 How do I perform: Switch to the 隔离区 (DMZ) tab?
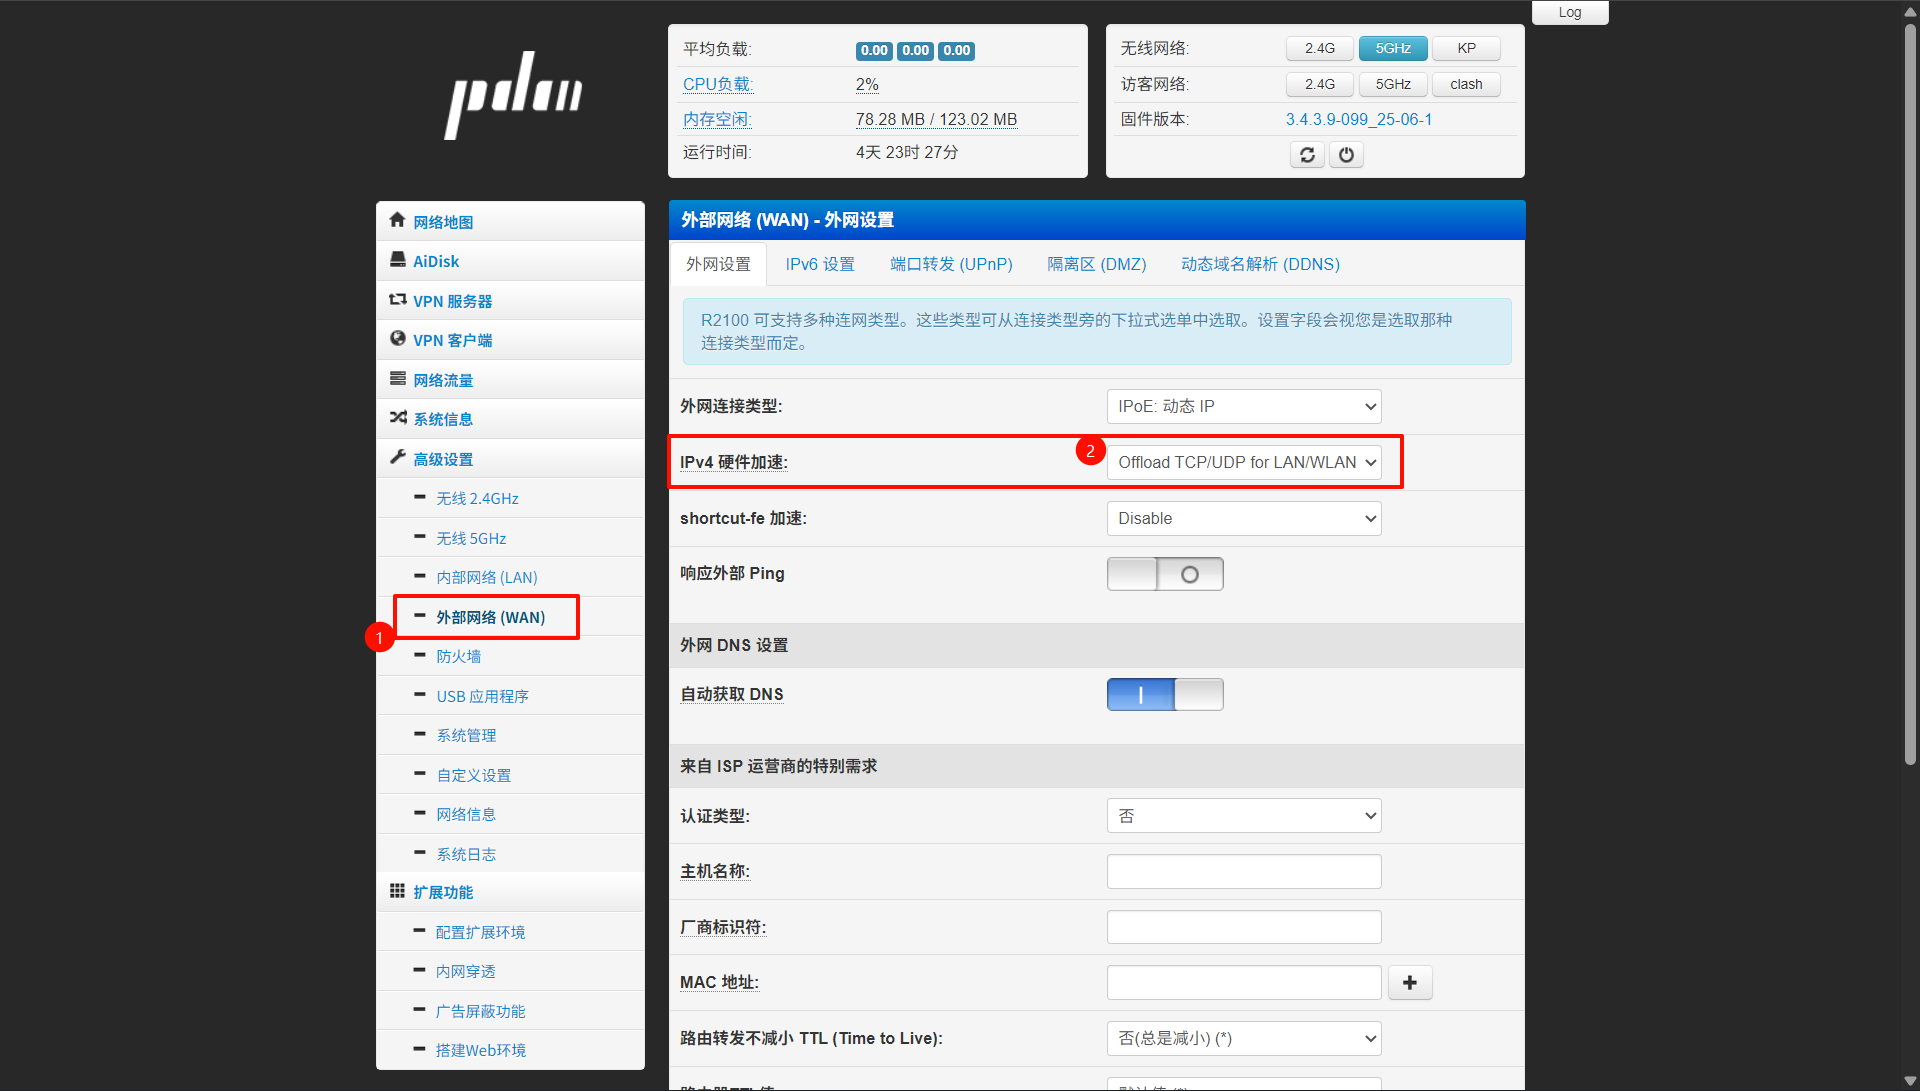(1096, 264)
